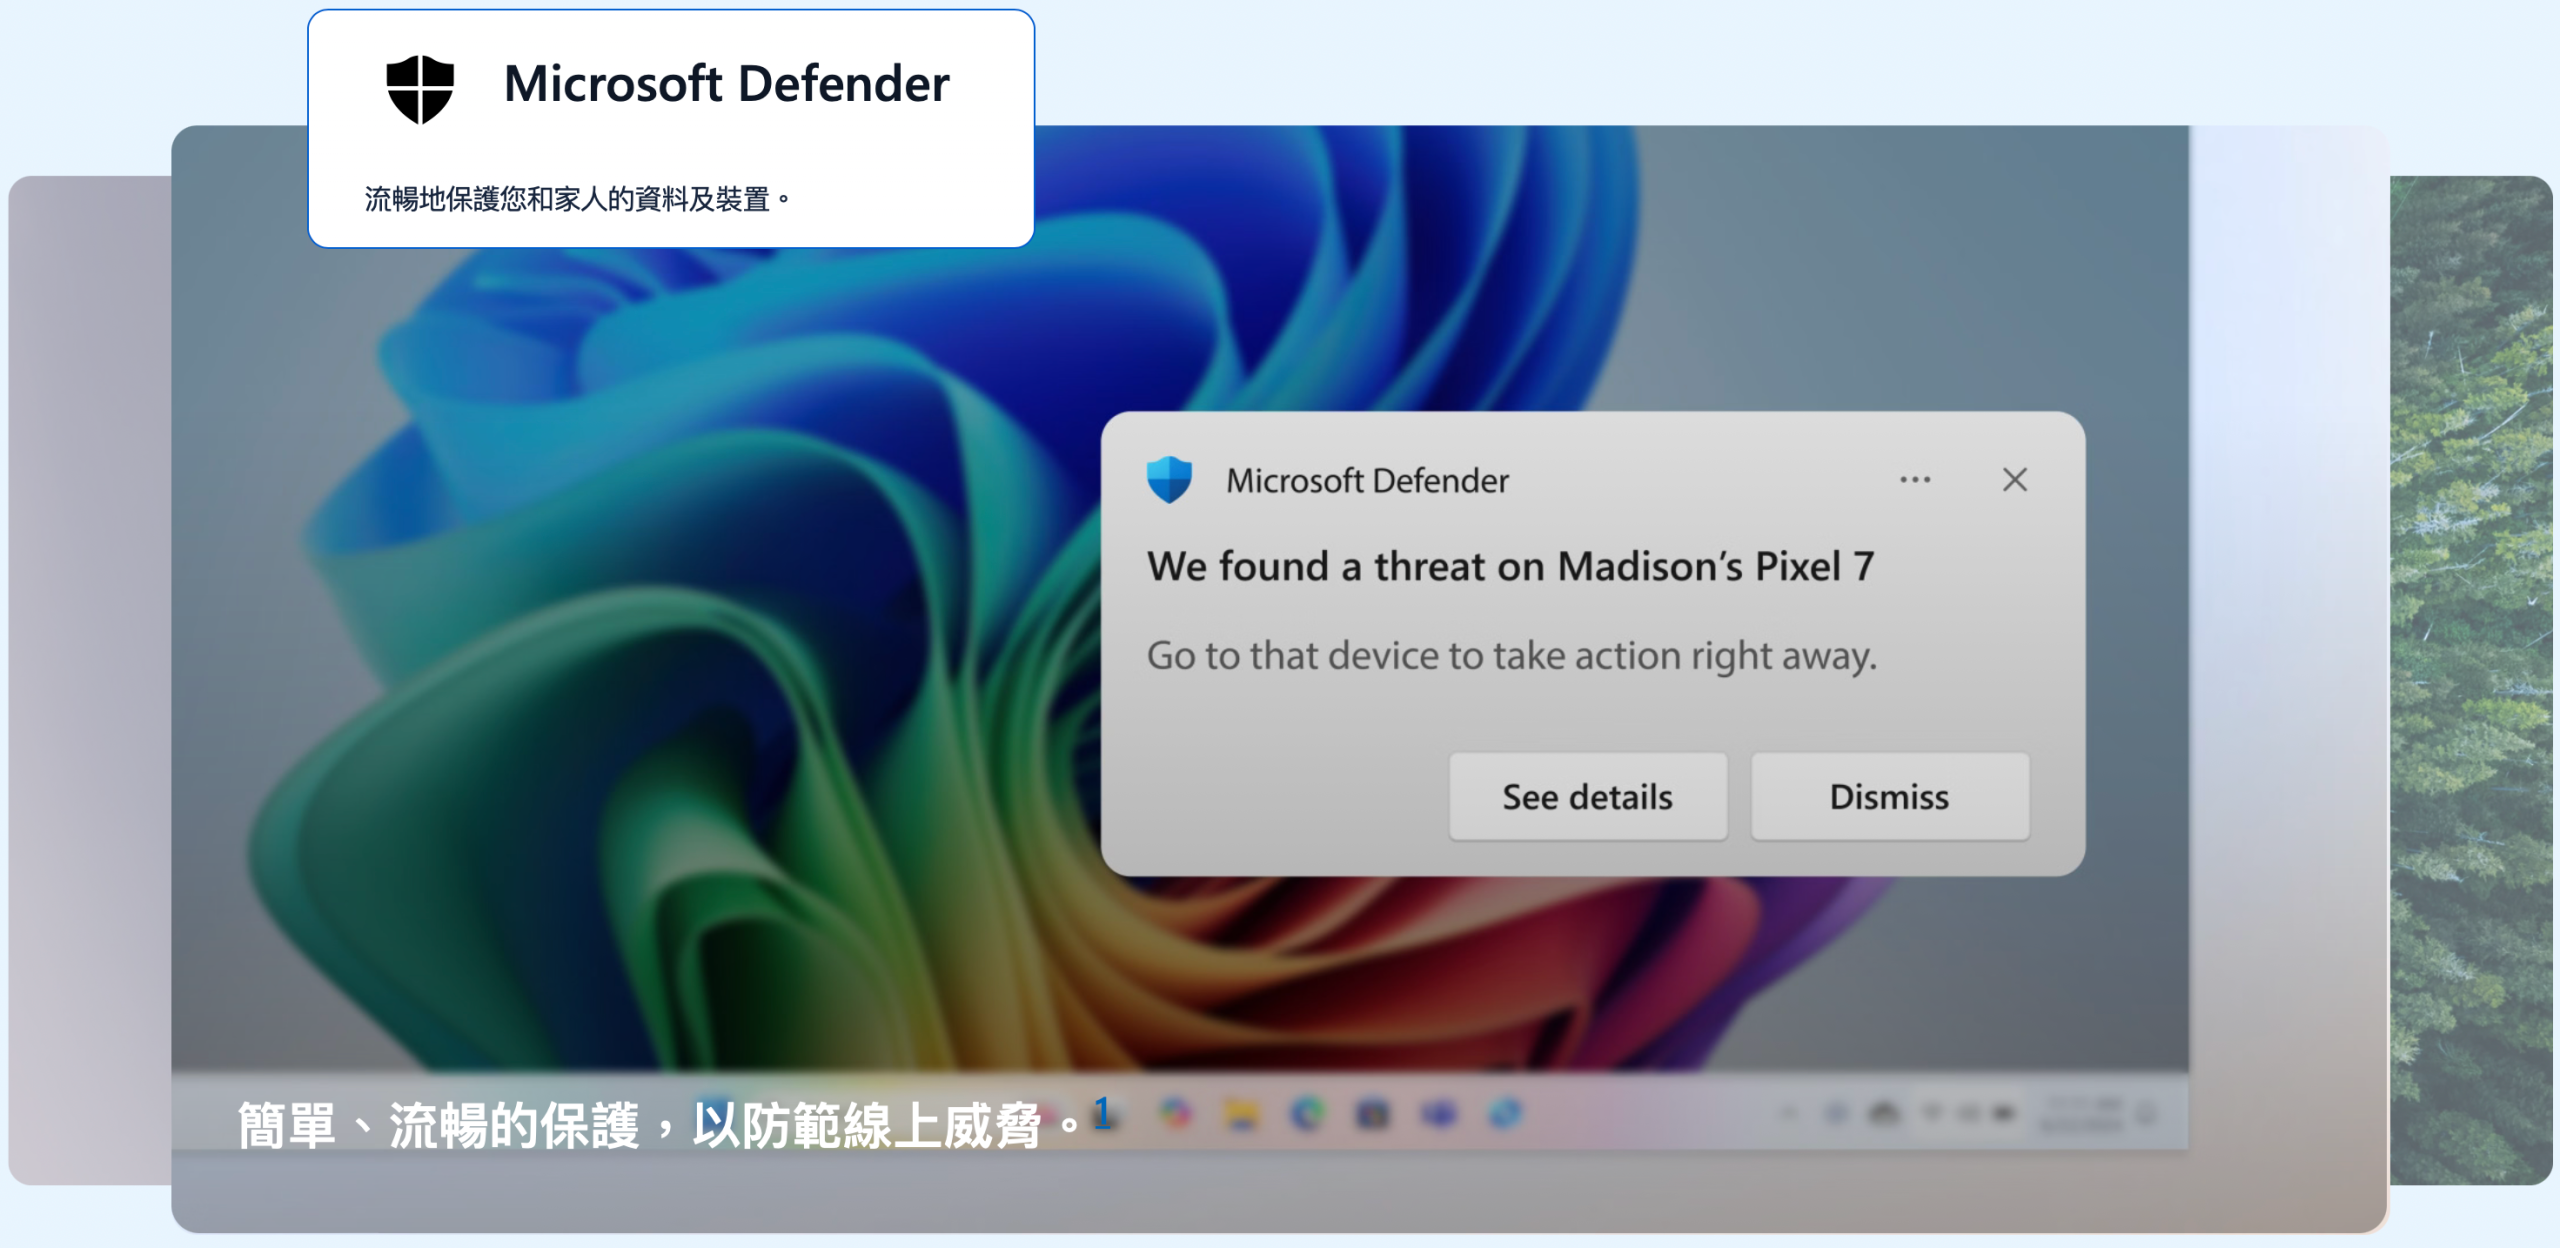Click the cloud icon in system tray

1885,1113
